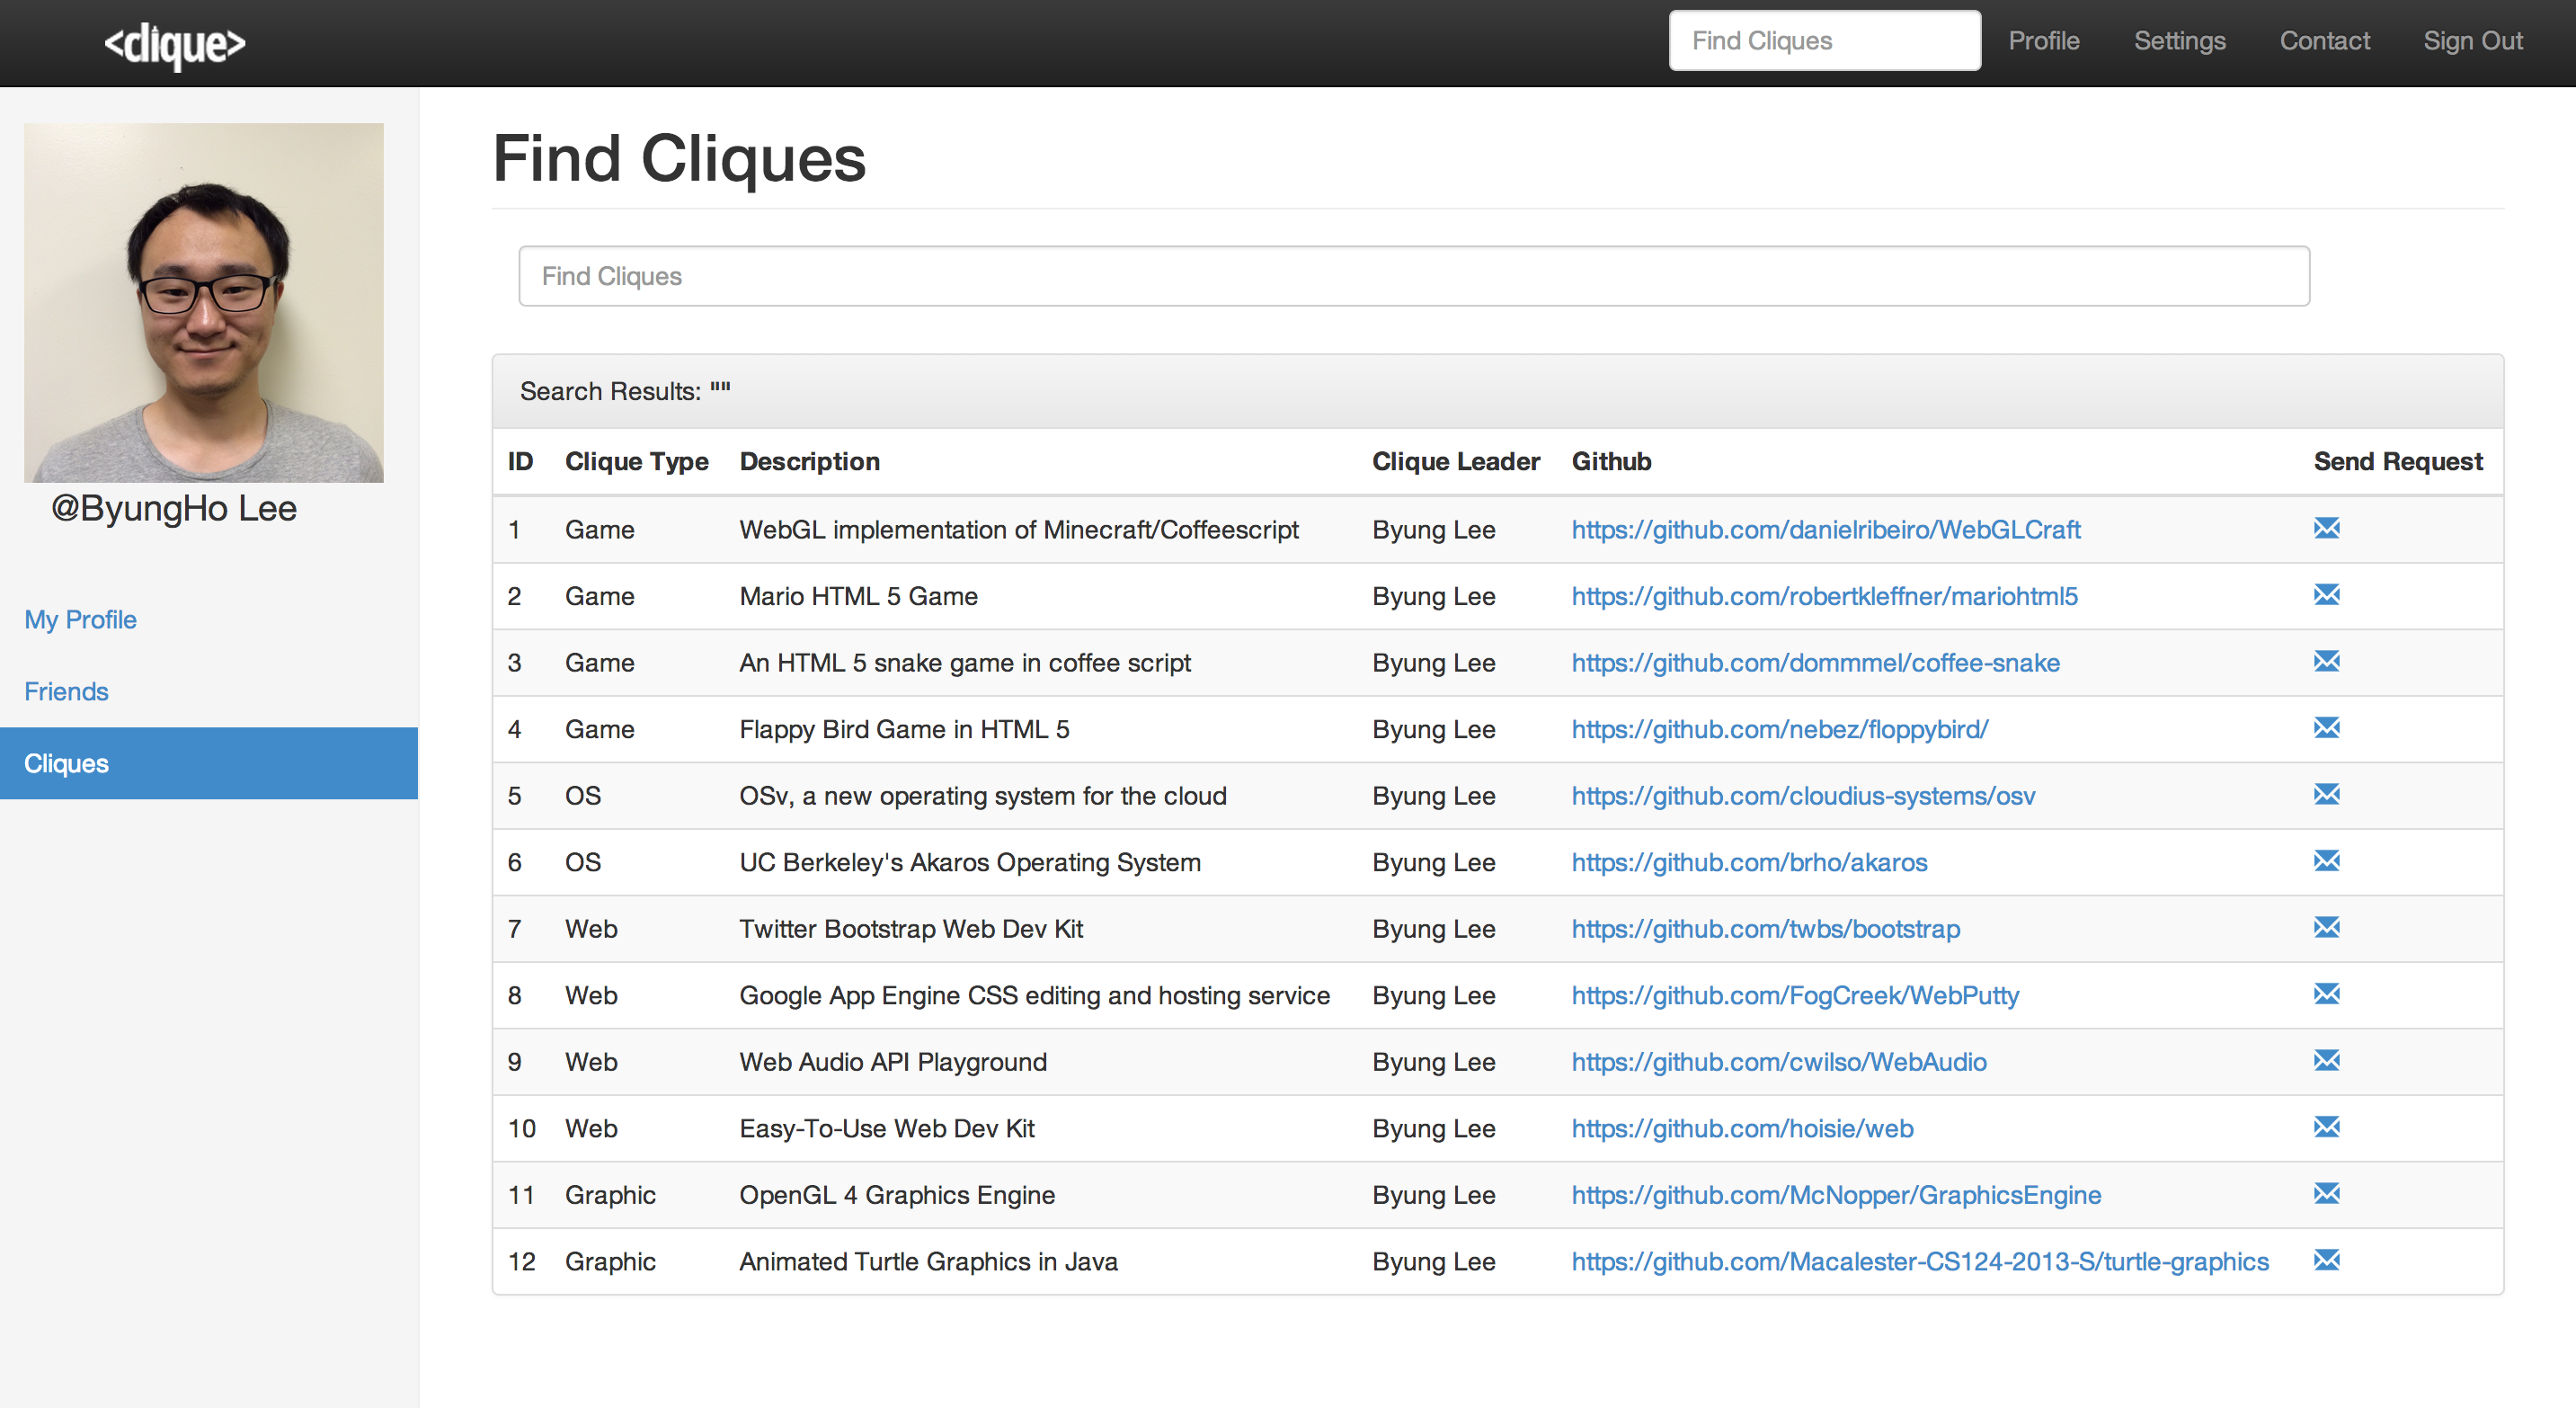Open the akaros GitHub link

click(1748, 862)
